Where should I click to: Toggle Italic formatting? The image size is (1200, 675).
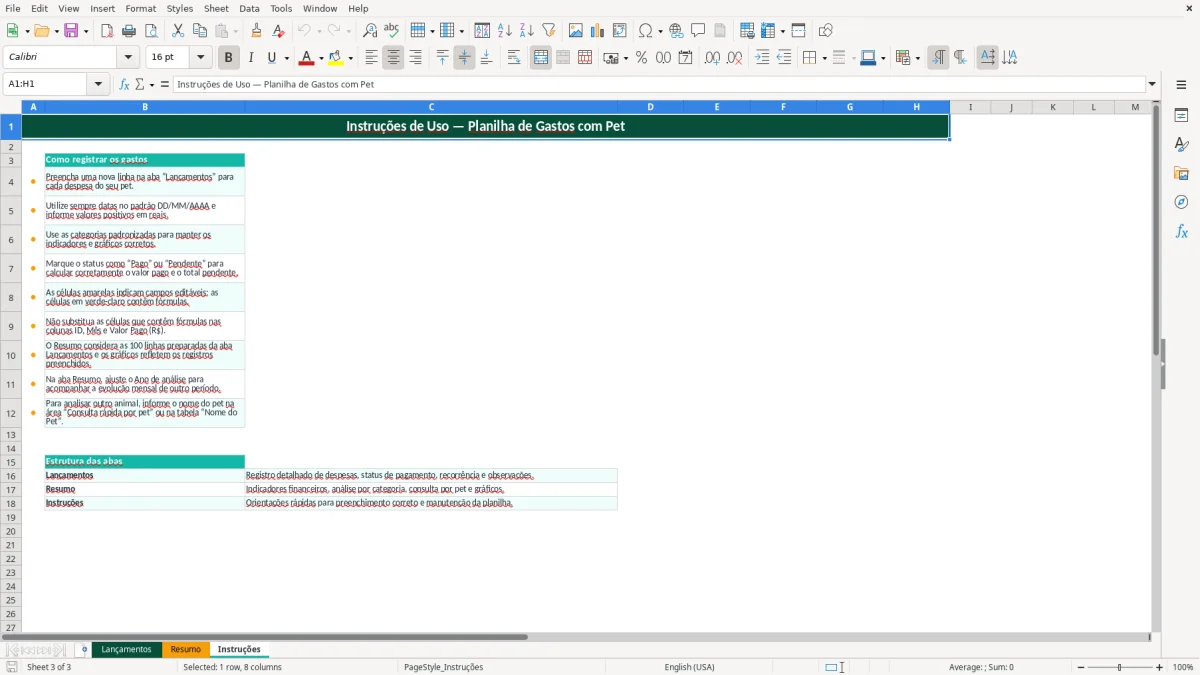coord(251,58)
